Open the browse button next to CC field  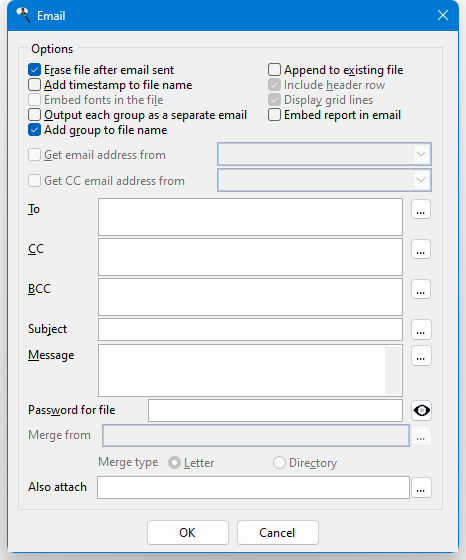point(421,249)
